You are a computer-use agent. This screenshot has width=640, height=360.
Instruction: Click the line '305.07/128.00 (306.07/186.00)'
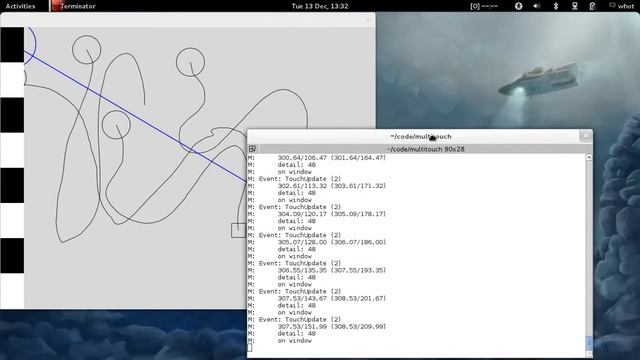tap(331, 242)
